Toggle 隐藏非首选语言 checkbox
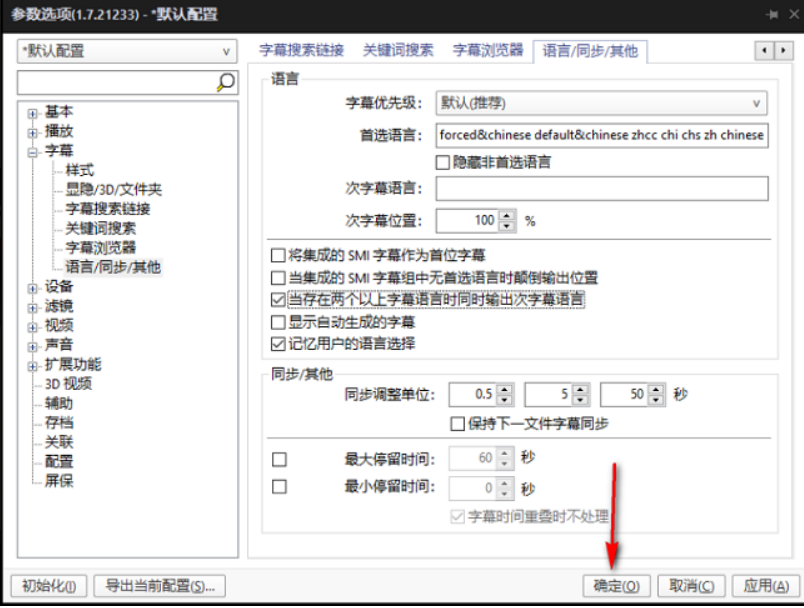The image size is (804, 608). coord(443,163)
